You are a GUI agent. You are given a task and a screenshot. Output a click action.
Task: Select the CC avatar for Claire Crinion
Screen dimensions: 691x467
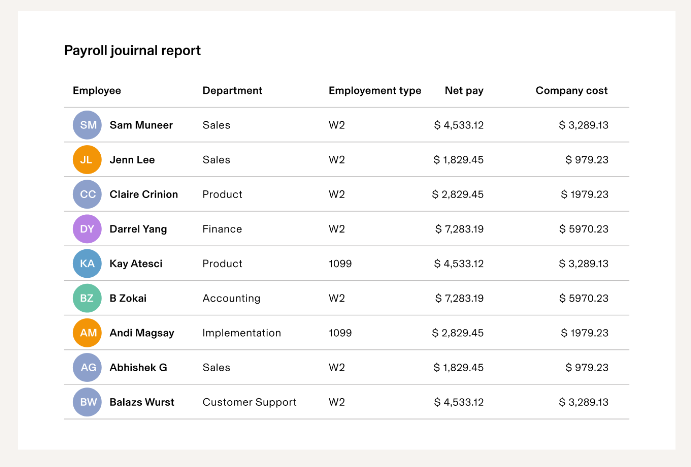pos(88,194)
